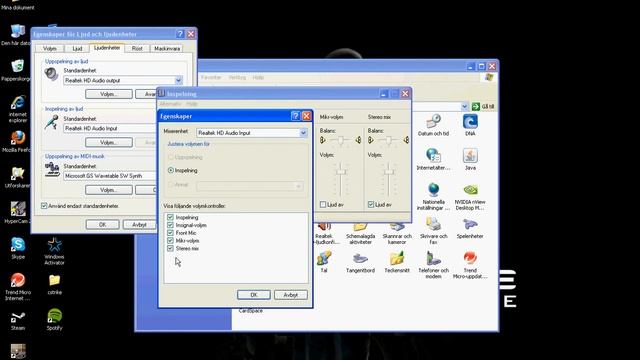Open the Papperskorgen recycle bin icon
The width and height of the screenshot is (640, 360).
coord(16,70)
